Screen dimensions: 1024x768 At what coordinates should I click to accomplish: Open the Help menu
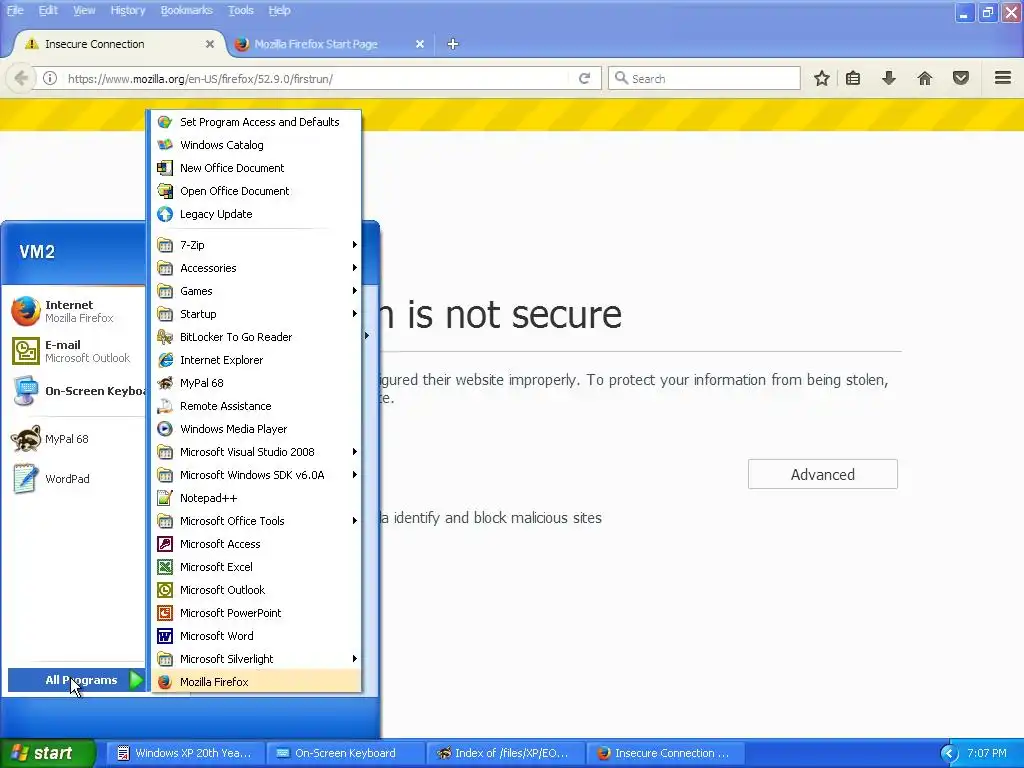click(280, 10)
